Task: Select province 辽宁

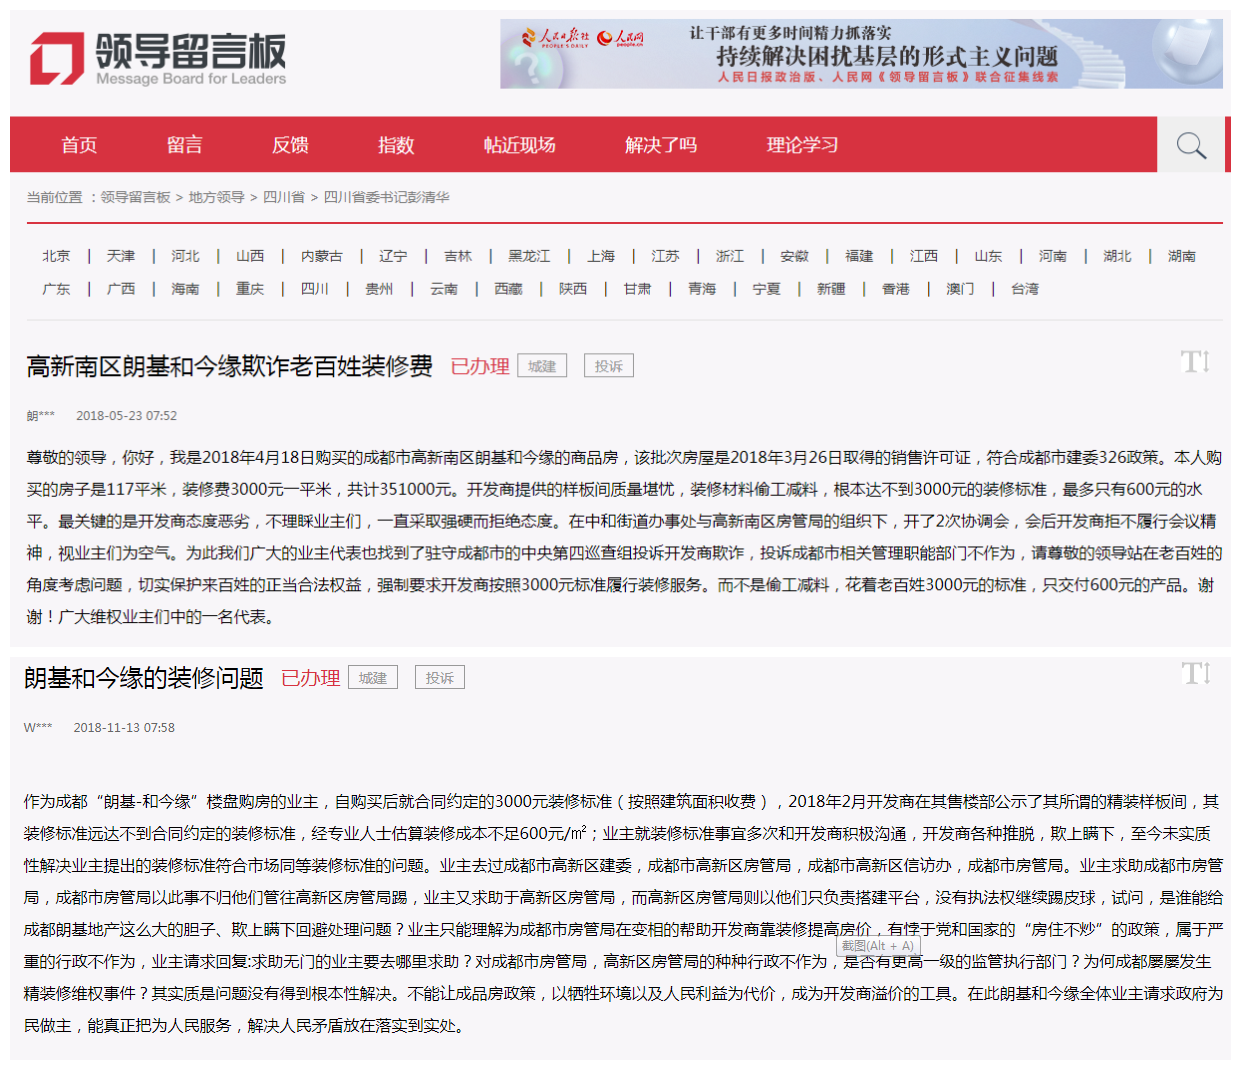Action: tap(393, 256)
